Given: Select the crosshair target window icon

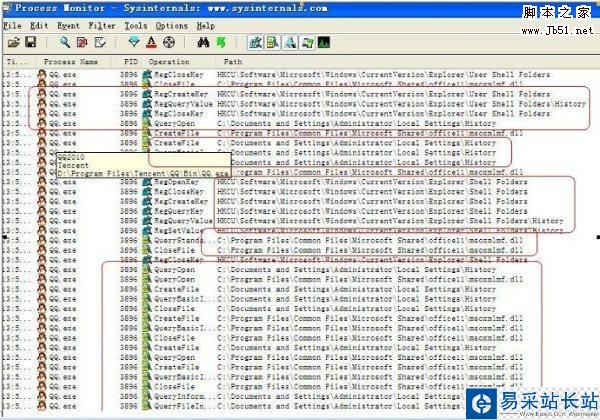Looking at the screenshot, I should click(x=169, y=42).
